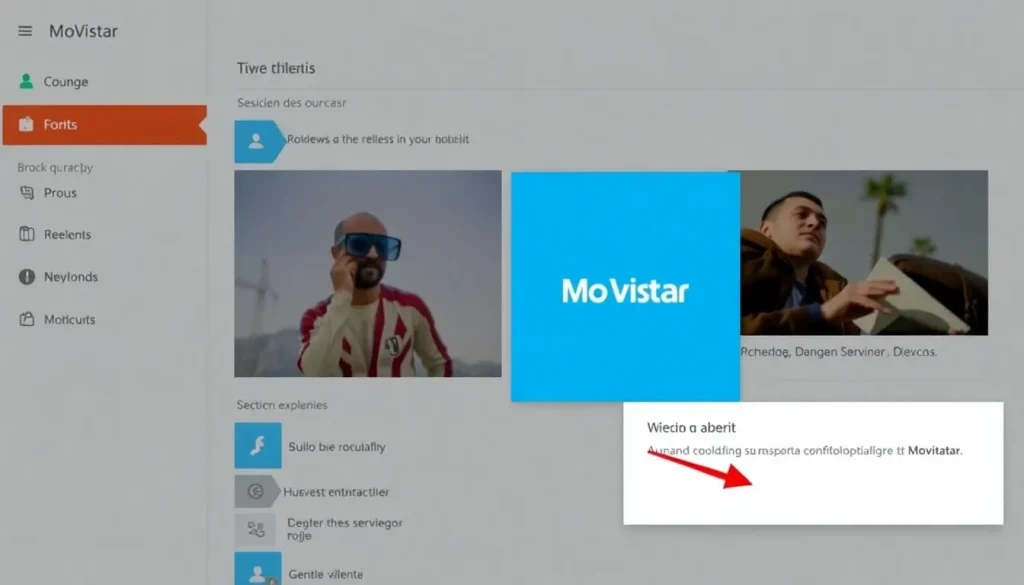1024x585 pixels.
Task: Click the MoVistar title in the header
Action: pyautogui.click(x=84, y=31)
